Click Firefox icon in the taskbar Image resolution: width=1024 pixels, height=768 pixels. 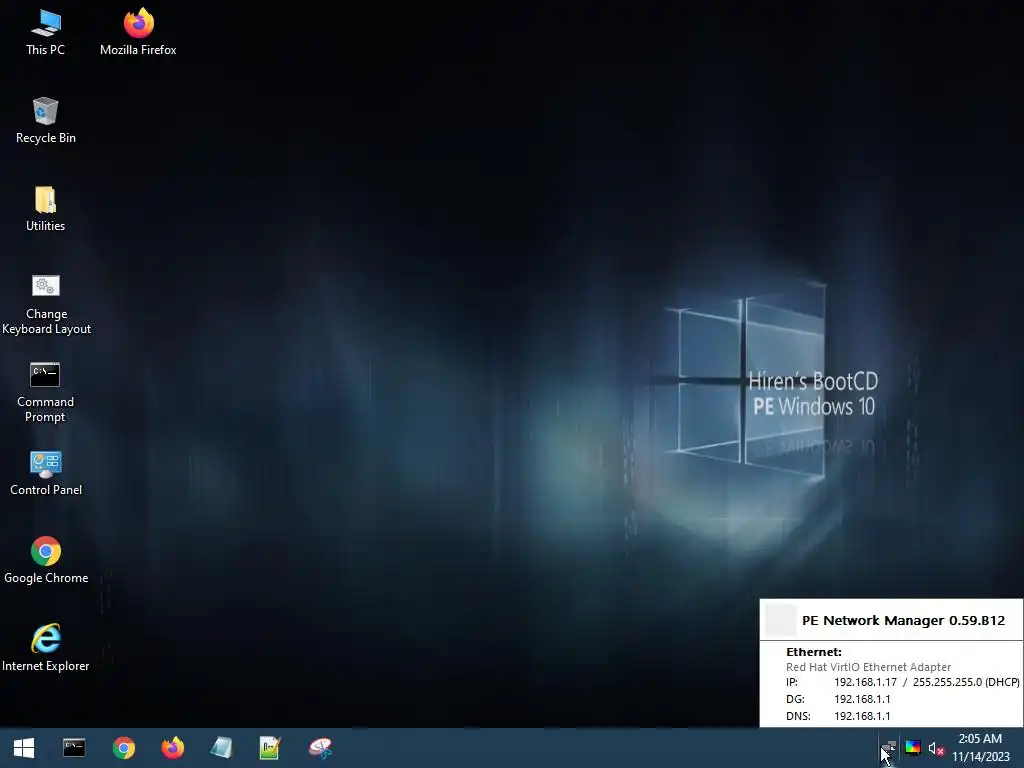pyautogui.click(x=172, y=748)
